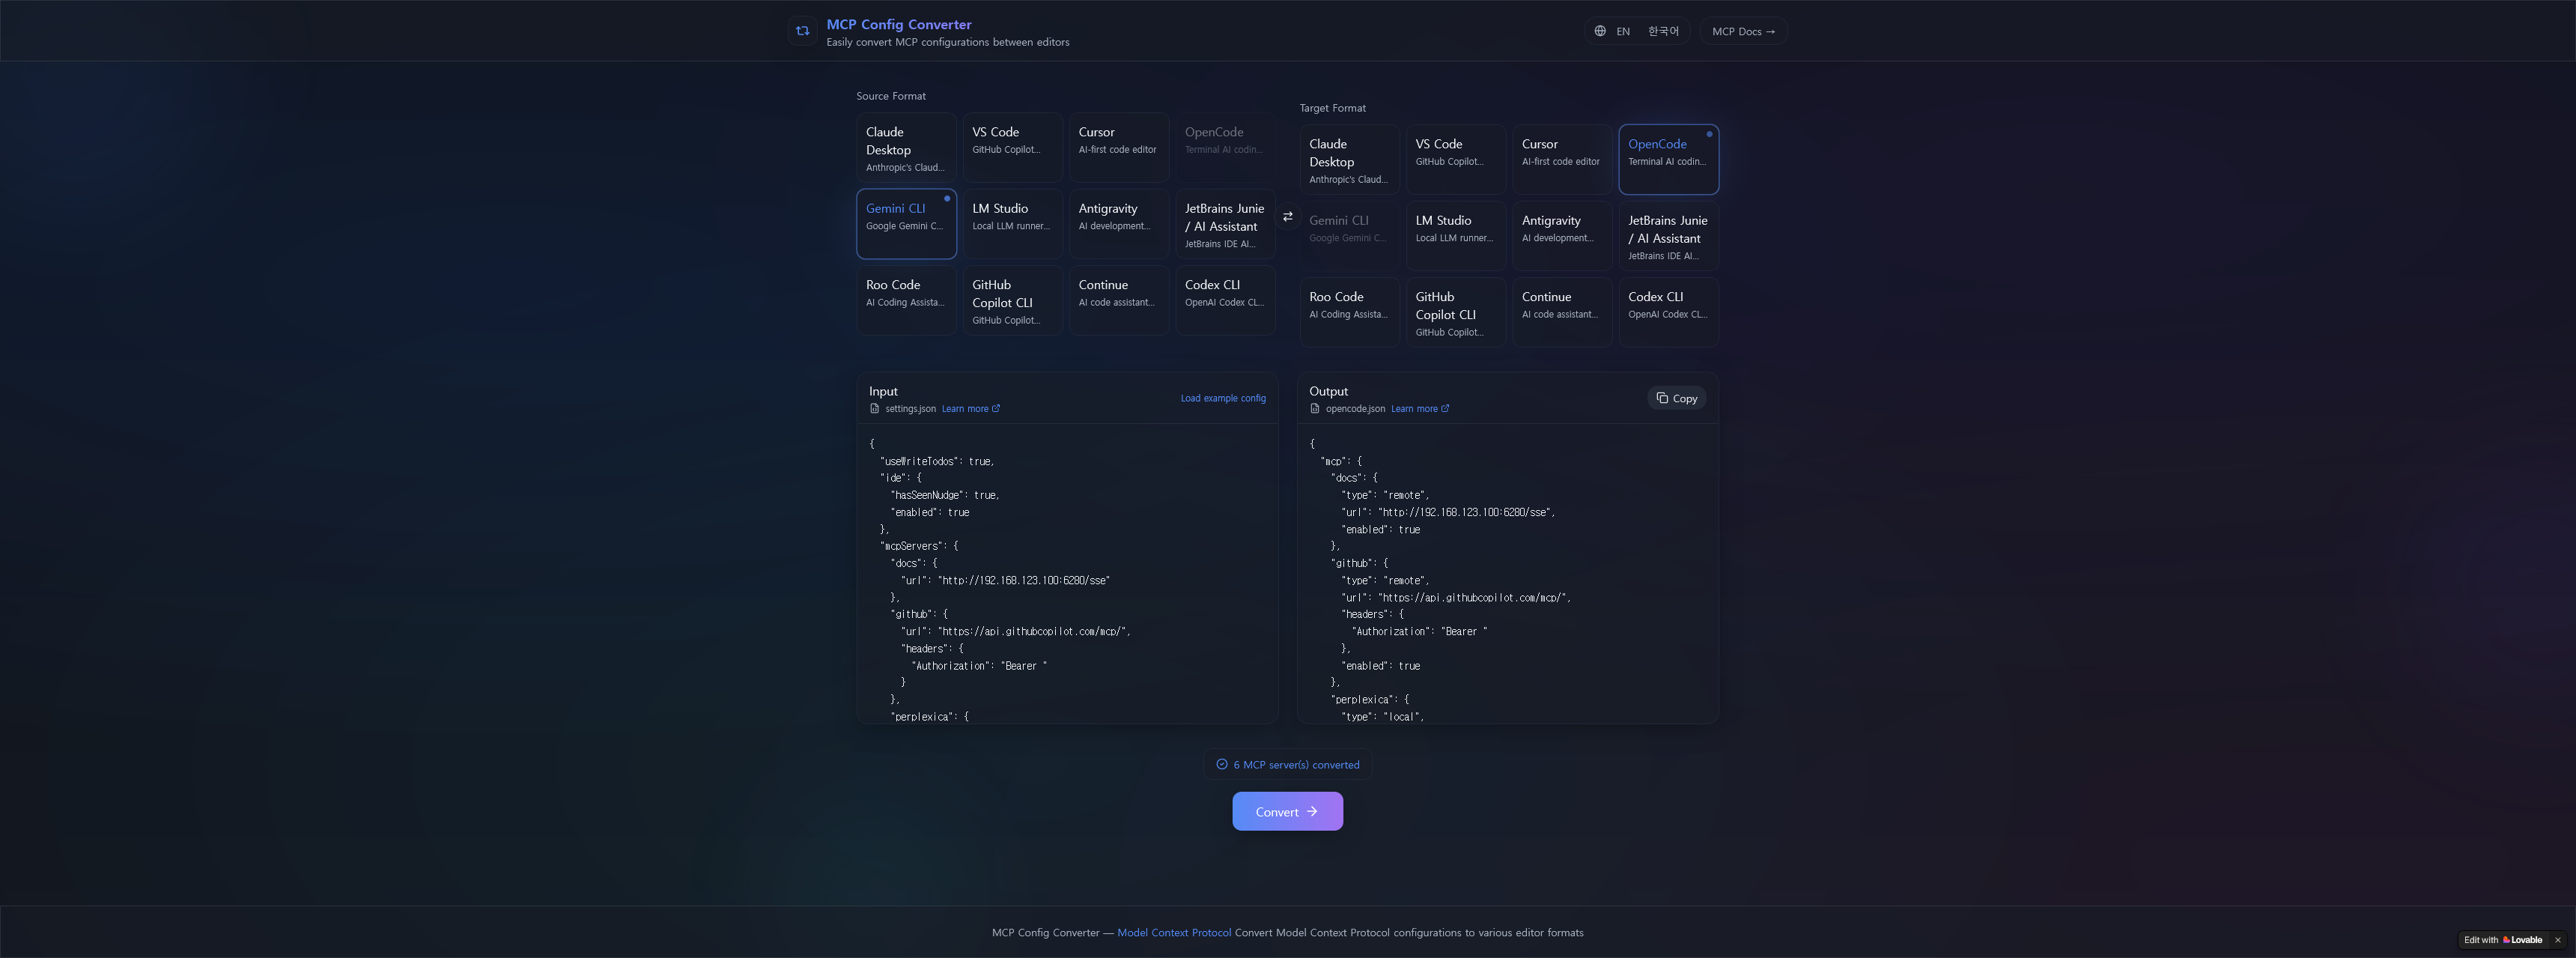Select Claude Desktop as the target format
Image resolution: width=2576 pixels, height=958 pixels.
tap(1349, 159)
